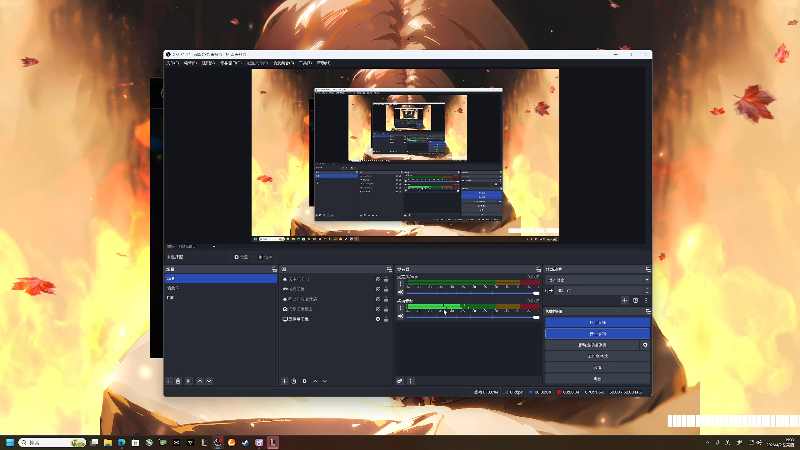Click the remove scene trash icon
The image size is (800, 450).
coord(178,381)
